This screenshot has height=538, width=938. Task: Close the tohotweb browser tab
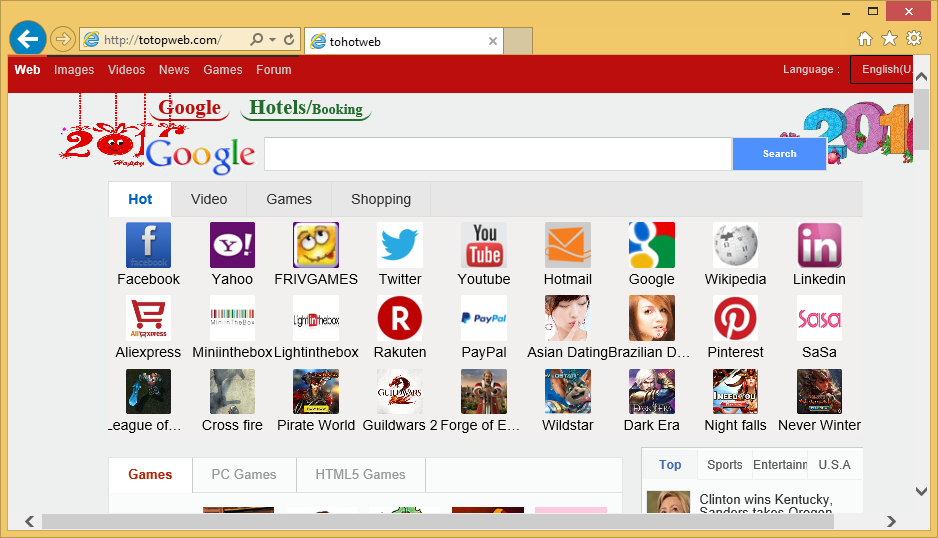(493, 41)
